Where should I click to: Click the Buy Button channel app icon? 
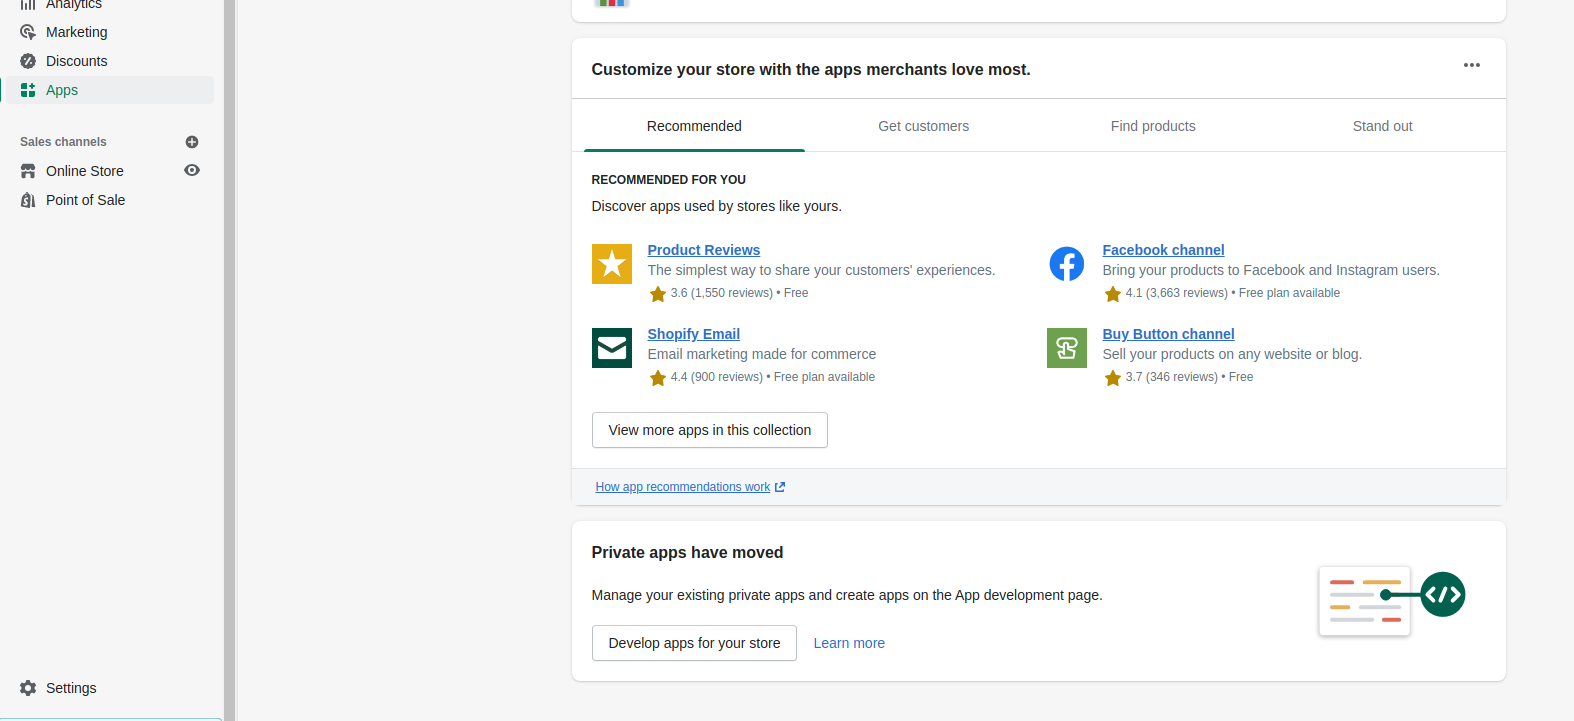click(x=1067, y=348)
